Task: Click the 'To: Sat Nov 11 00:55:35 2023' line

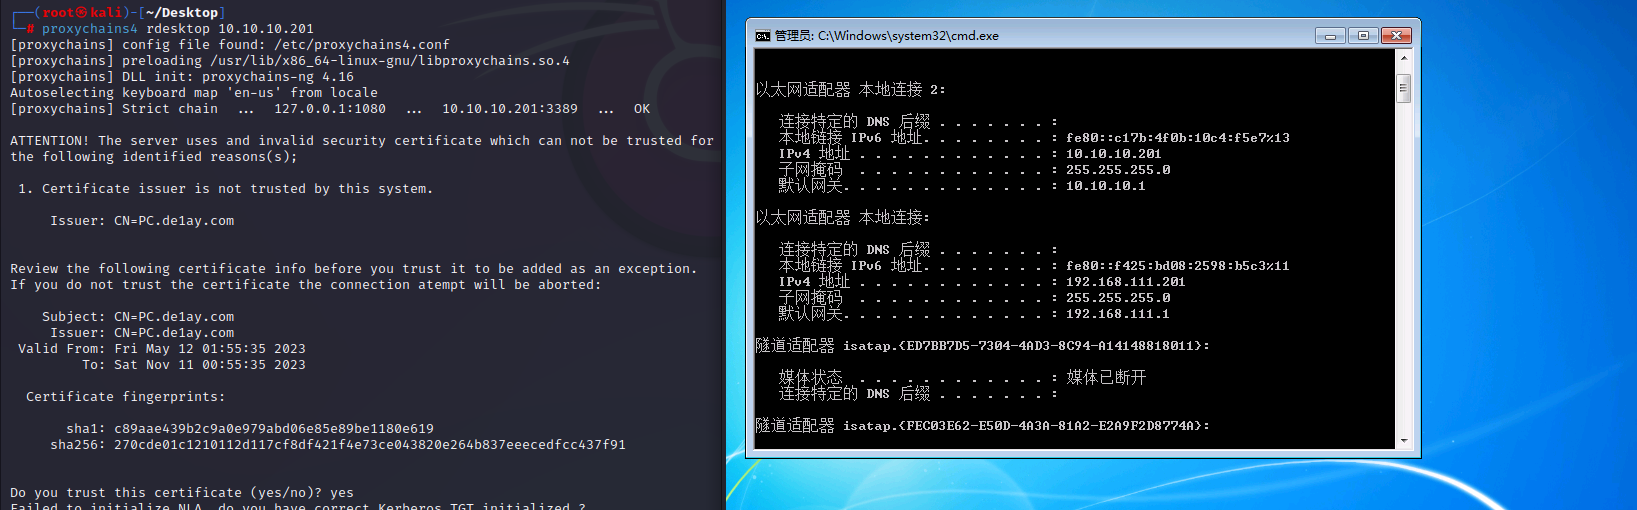Action: click(x=194, y=365)
